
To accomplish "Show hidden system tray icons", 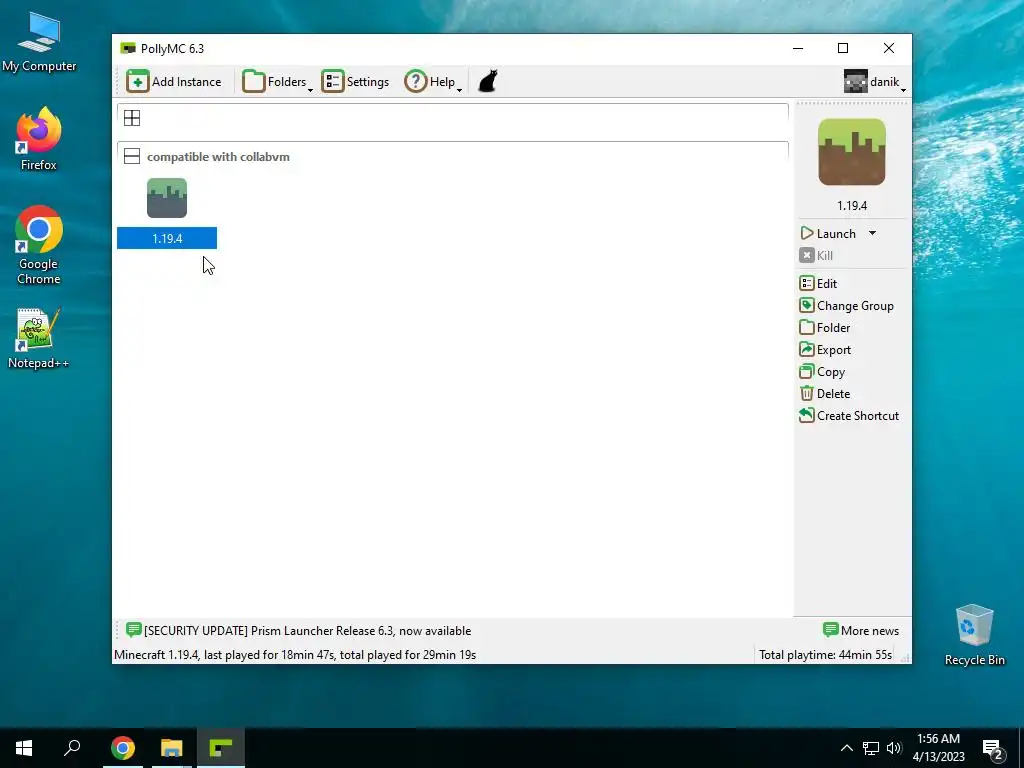I will pos(846,748).
